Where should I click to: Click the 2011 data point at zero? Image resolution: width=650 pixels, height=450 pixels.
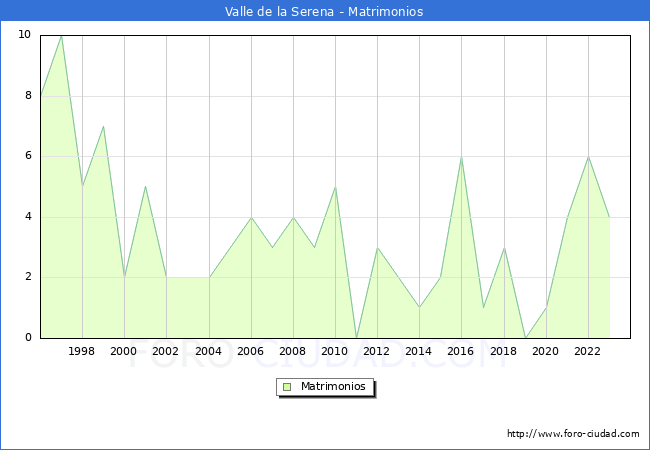(x=357, y=338)
